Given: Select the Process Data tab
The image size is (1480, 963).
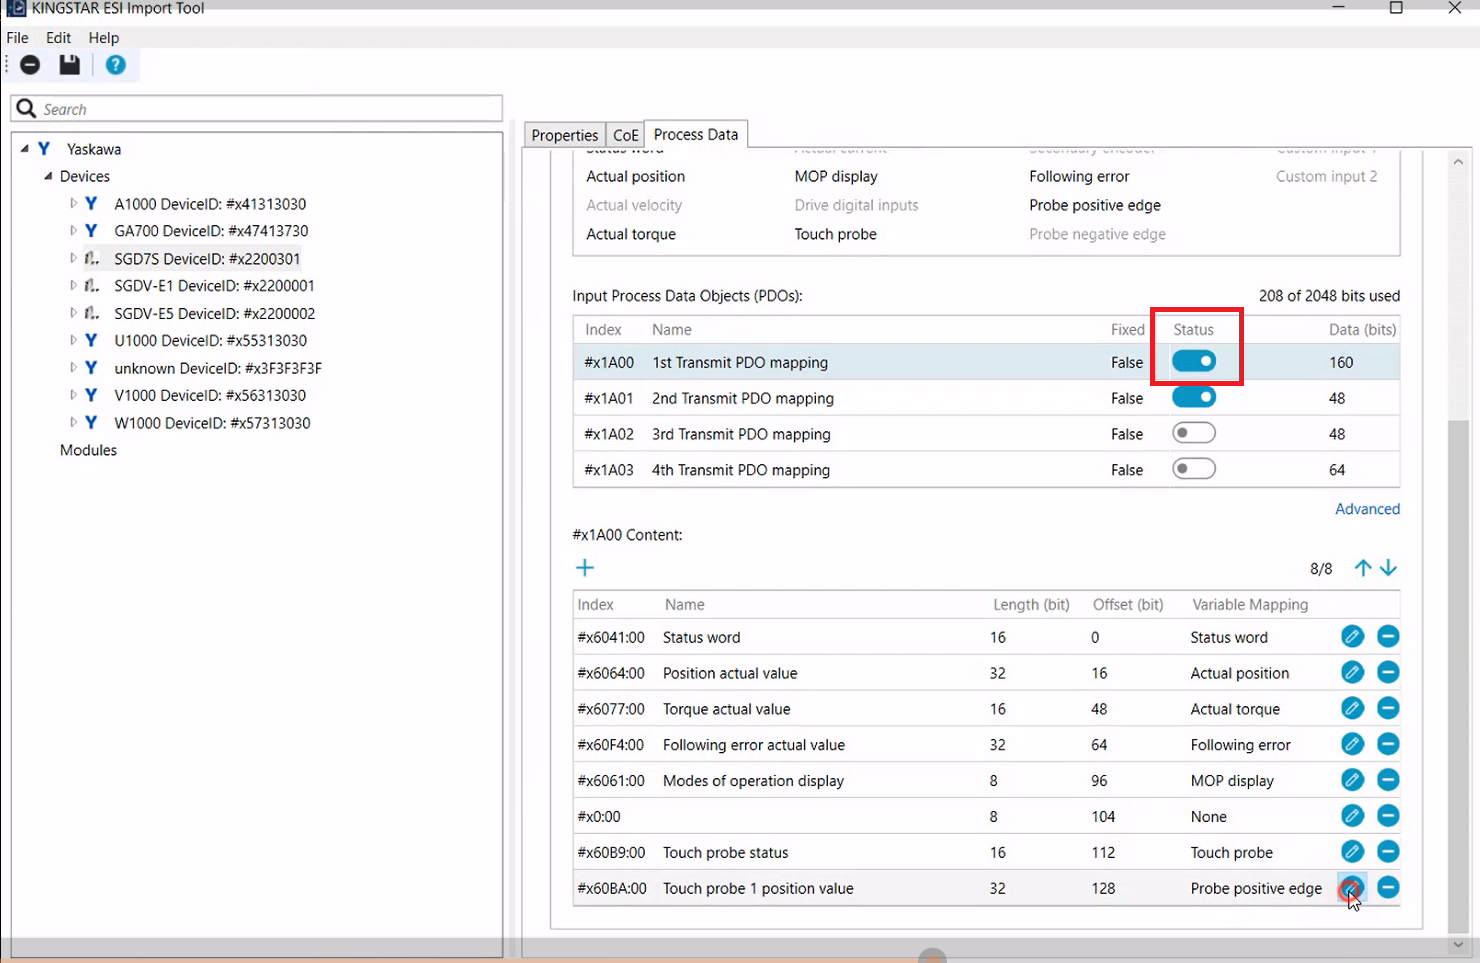Looking at the screenshot, I should click(696, 134).
